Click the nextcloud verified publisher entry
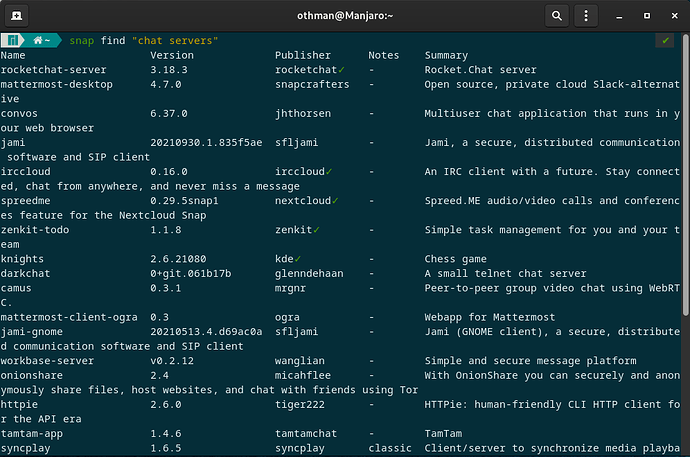Image resolution: width=690 pixels, height=457 pixels. pyautogui.click(x=307, y=201)
